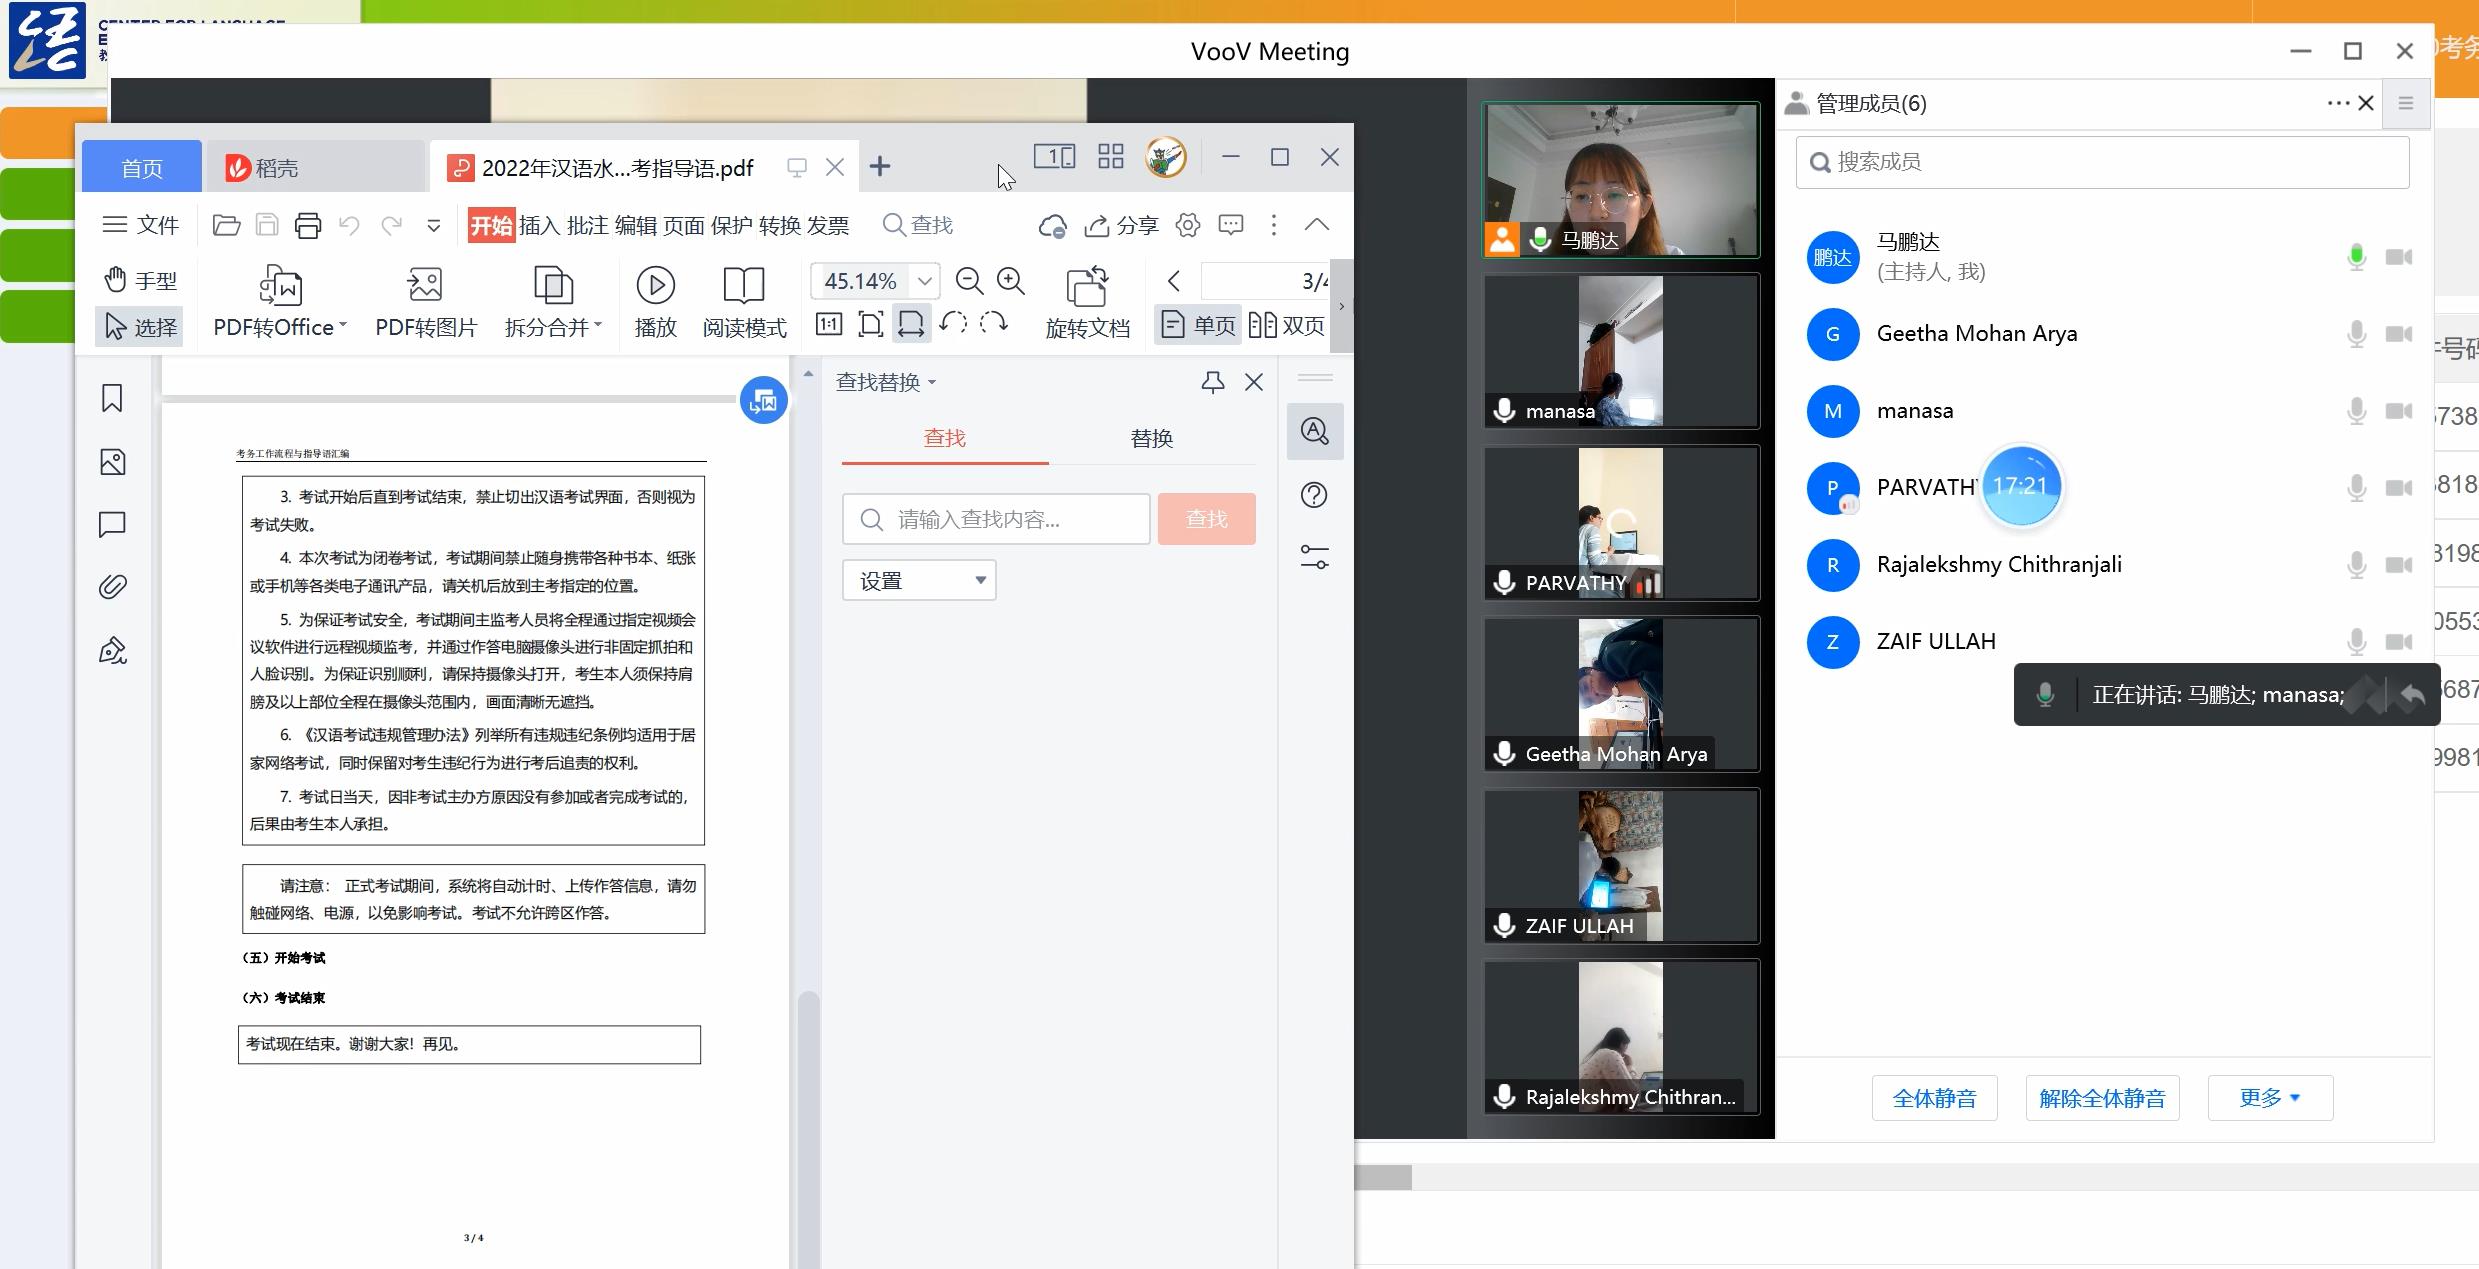Open signature pen panel in sidebar
The image size is (2479, 1269).
pos(112,650)
